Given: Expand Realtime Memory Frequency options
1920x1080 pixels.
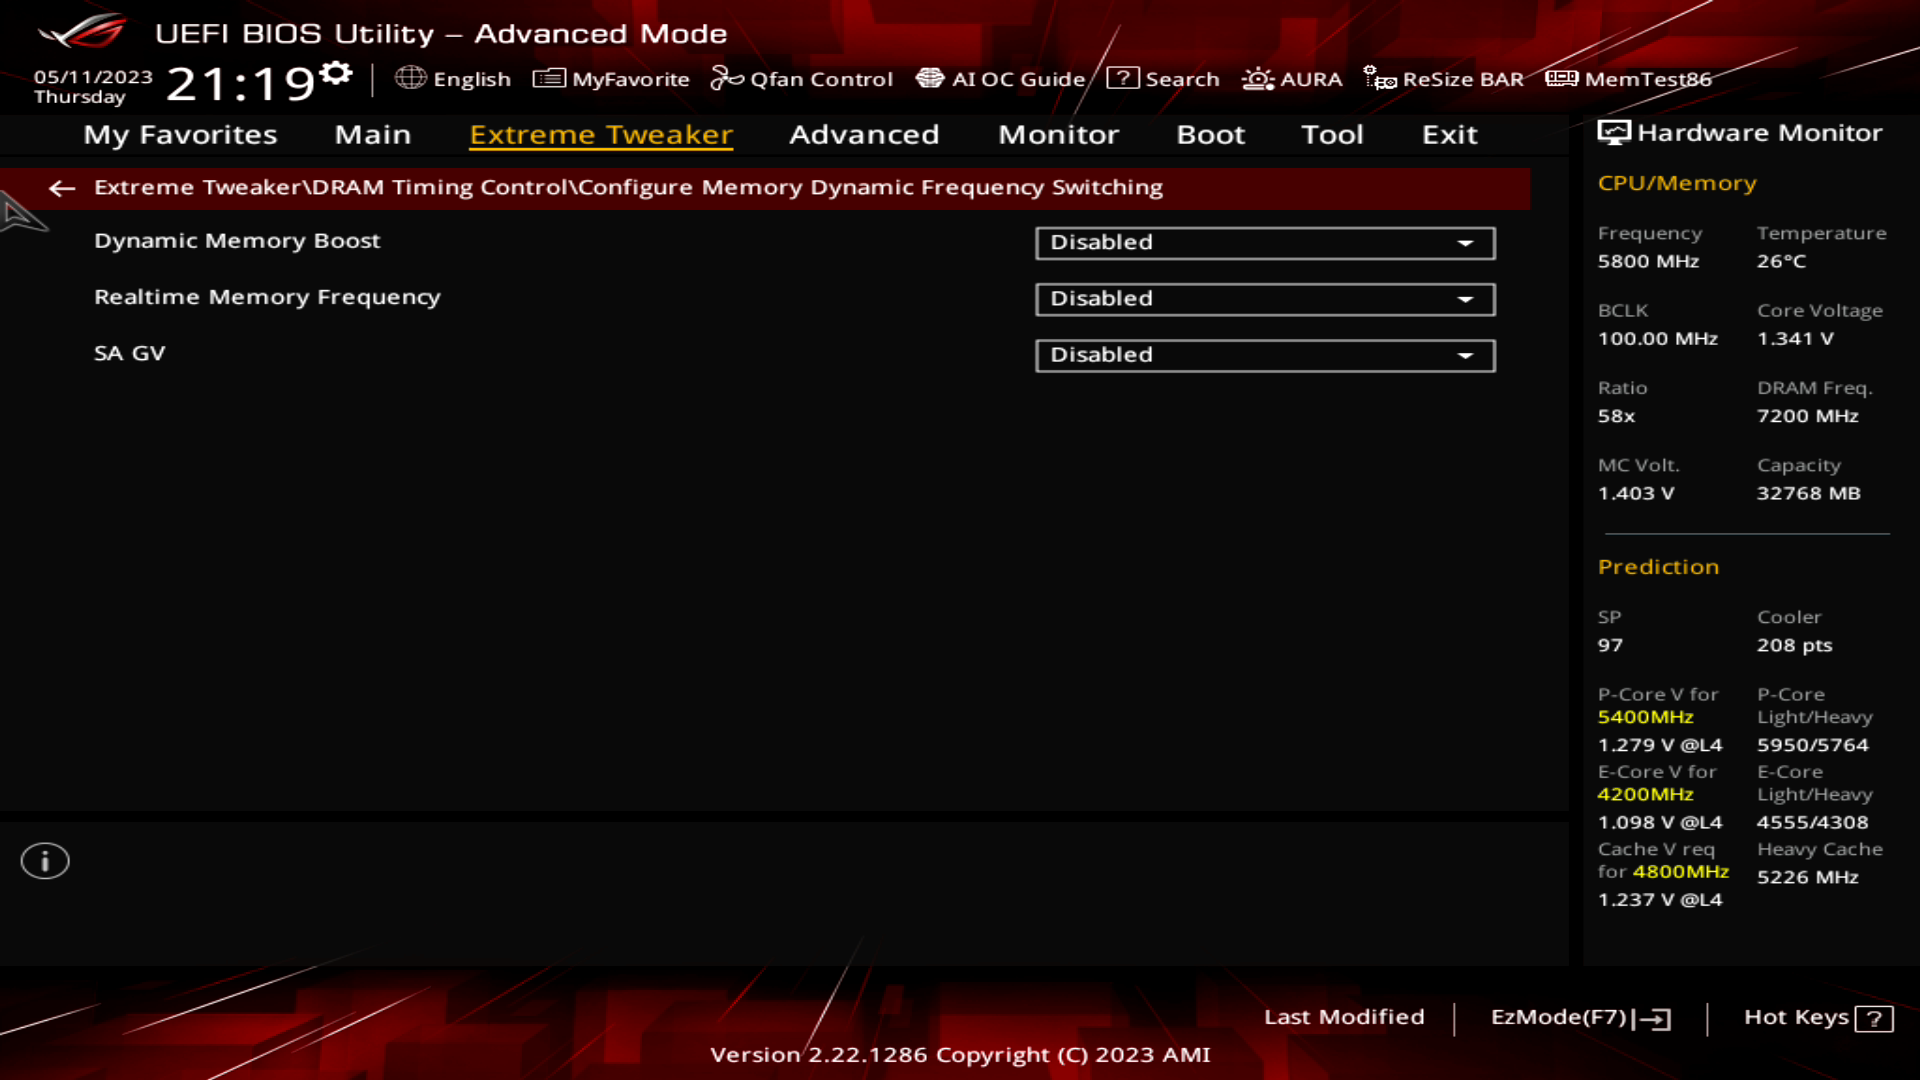Looking at the screenshot, I should click(1466, 298).
